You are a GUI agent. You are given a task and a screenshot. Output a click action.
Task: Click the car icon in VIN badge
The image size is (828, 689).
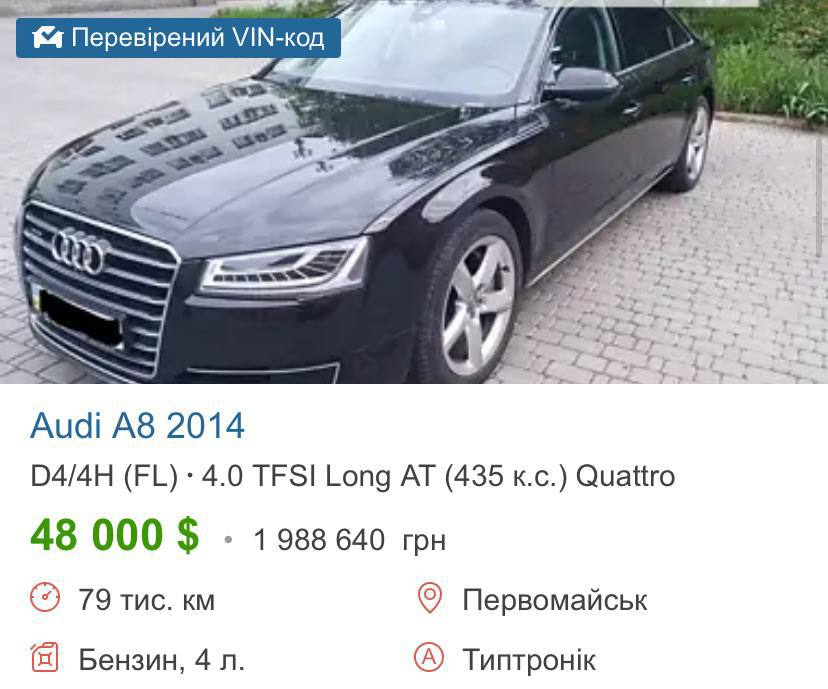pos(48,37)
